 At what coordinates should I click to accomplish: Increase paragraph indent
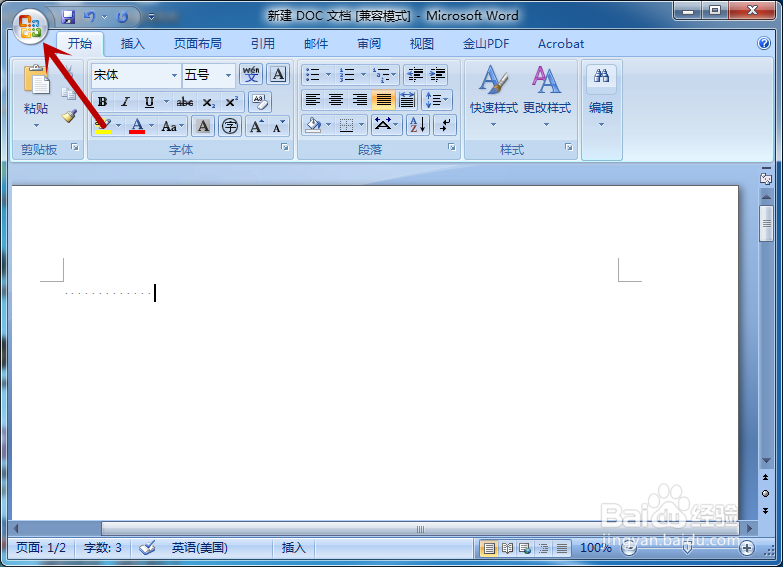(437, 75)
